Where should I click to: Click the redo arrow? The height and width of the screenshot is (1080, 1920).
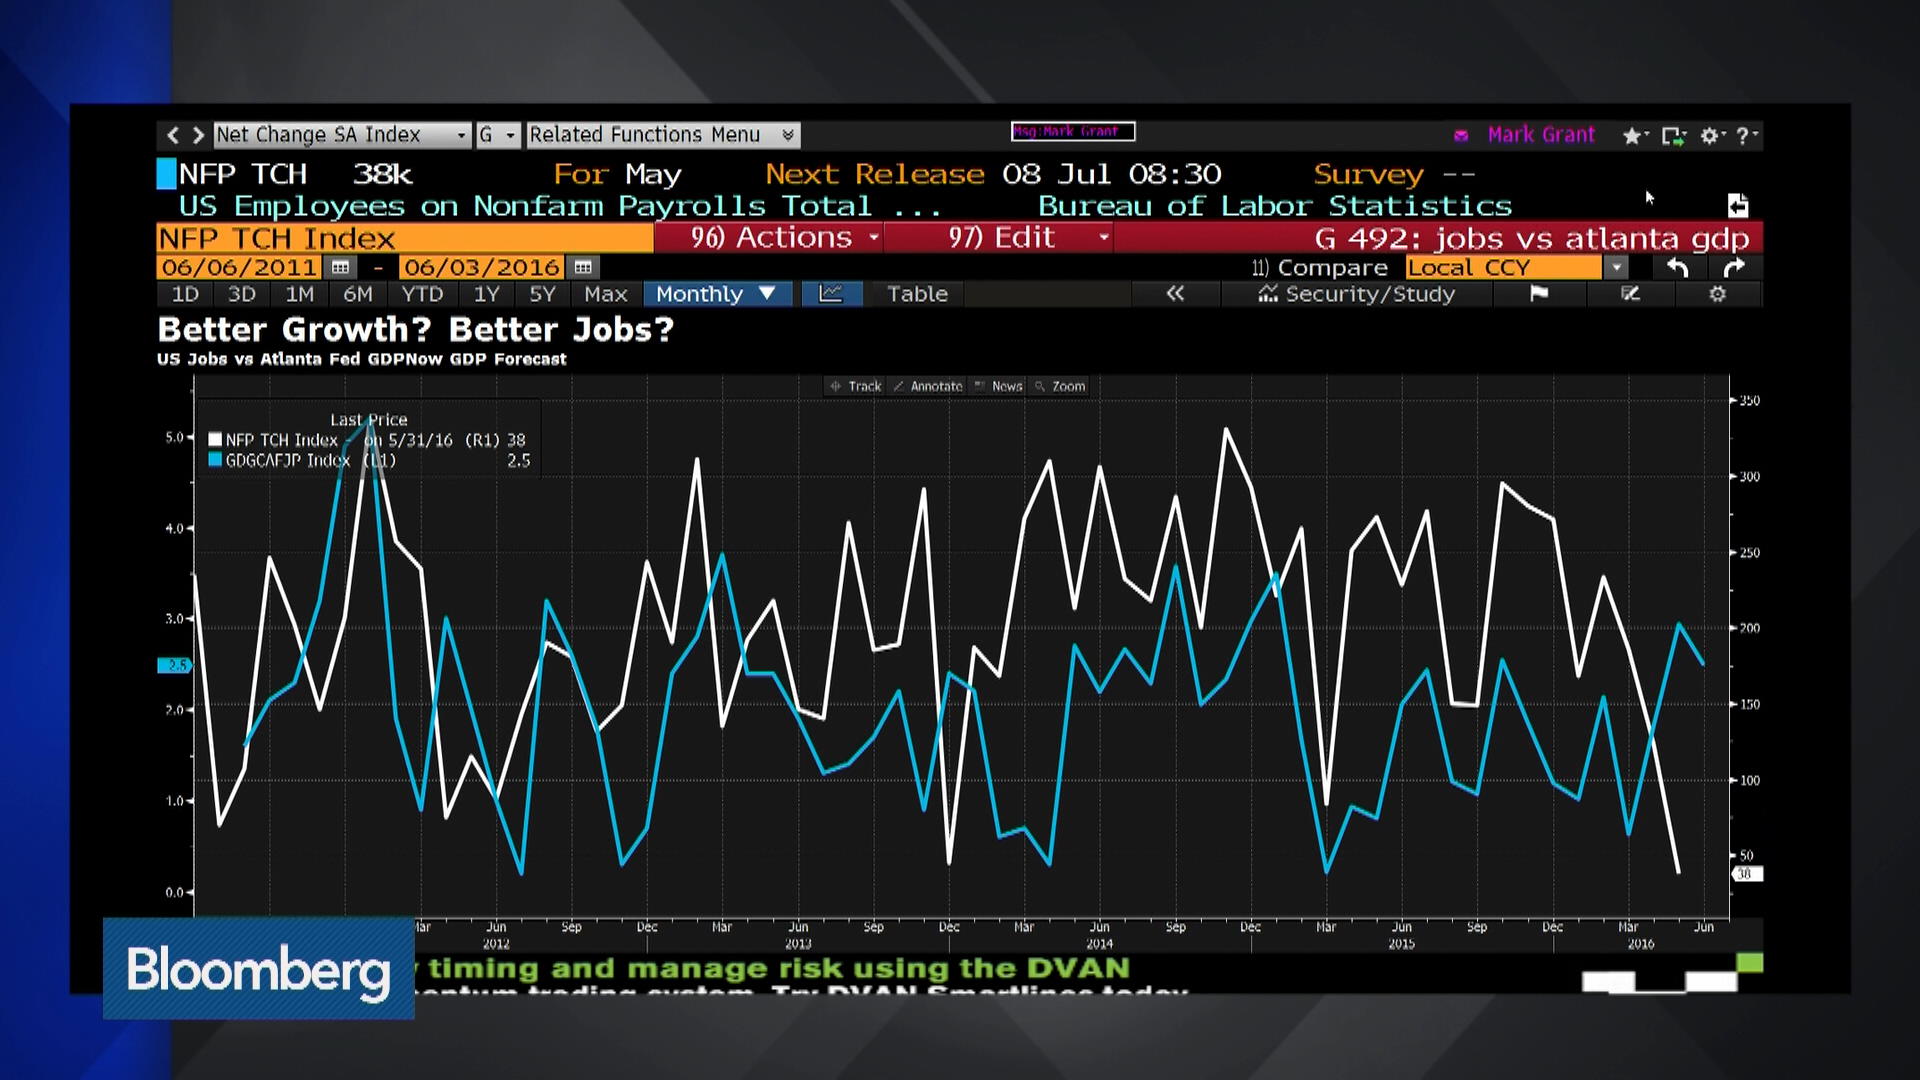[x=1734, y=267]
